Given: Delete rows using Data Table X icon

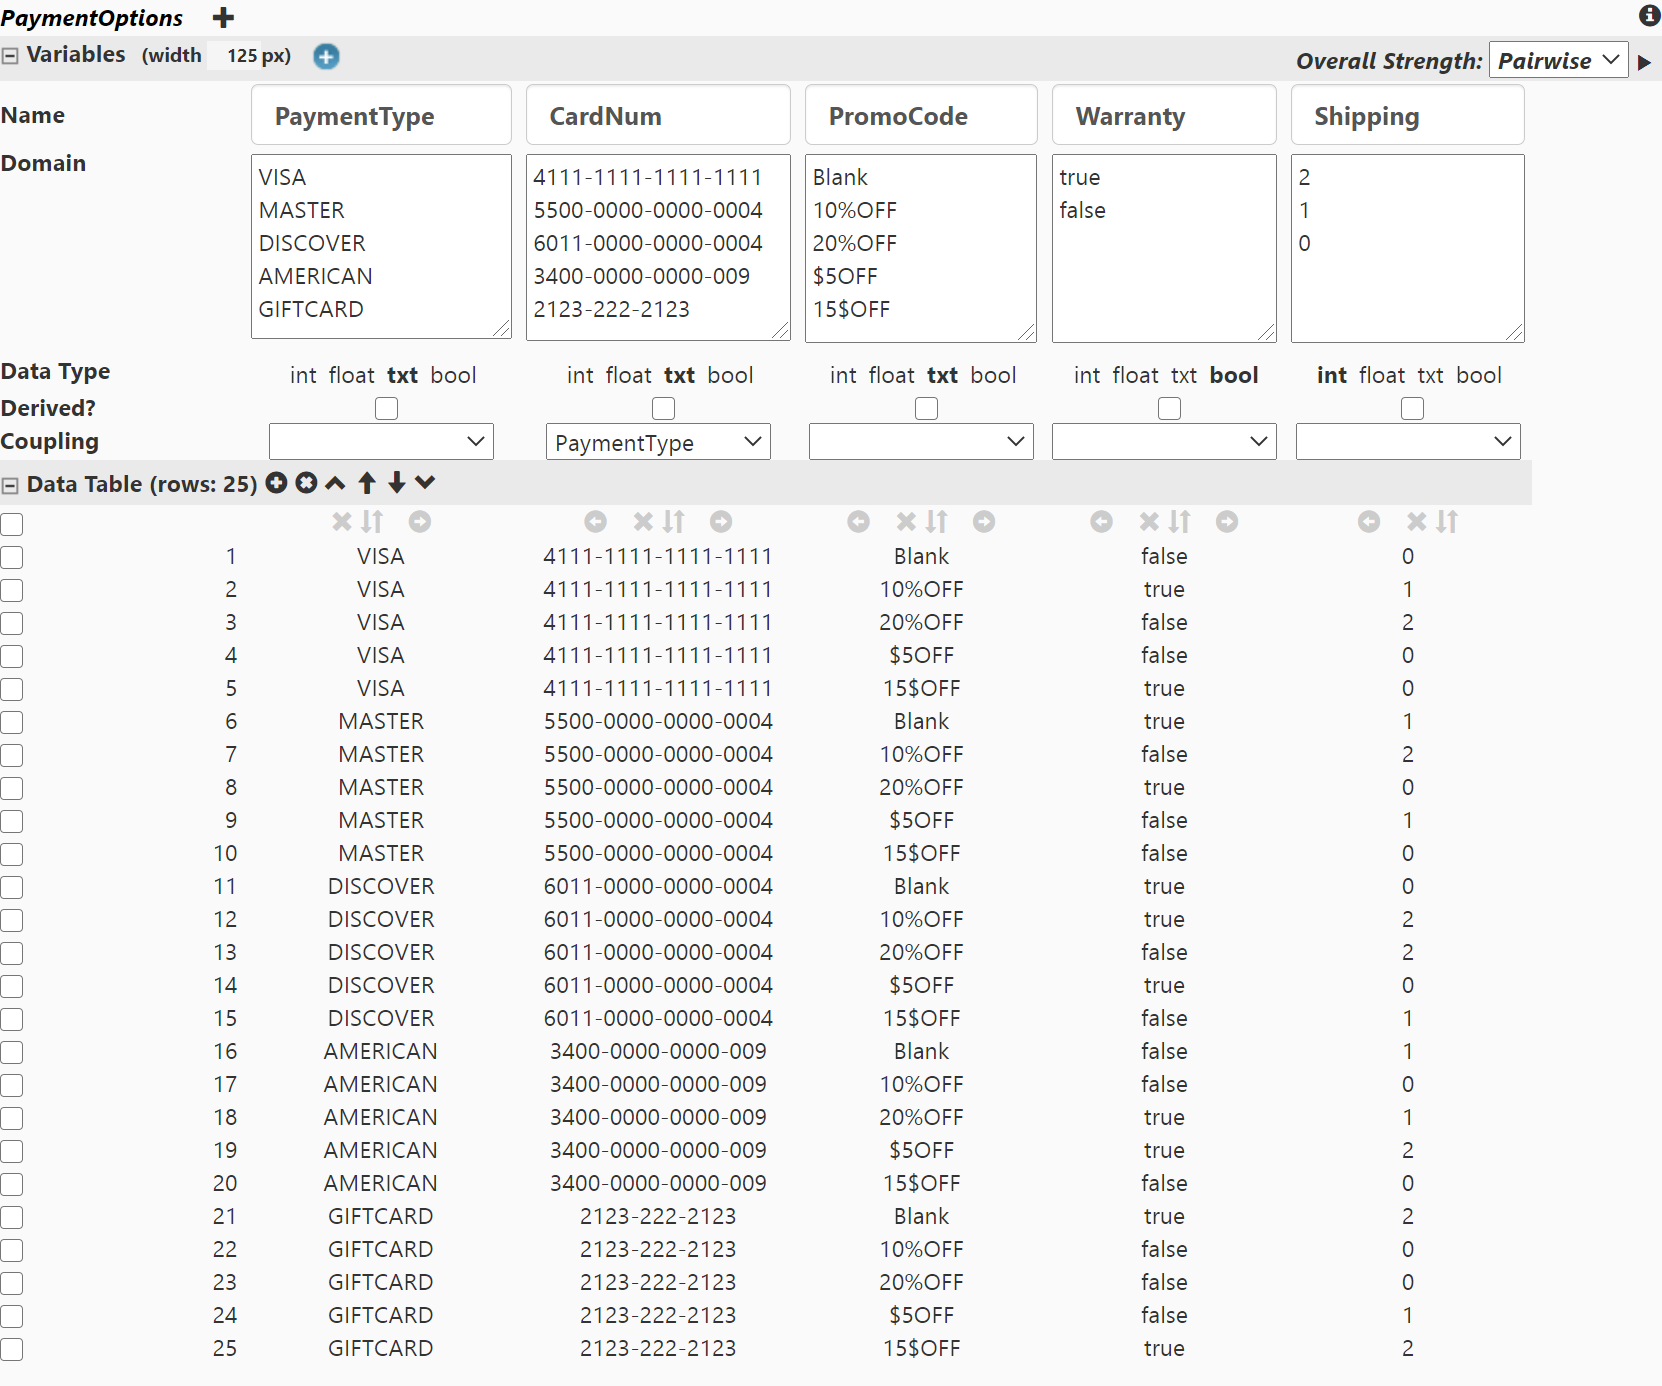Looking at the screenshot, I should pos(307,483).
